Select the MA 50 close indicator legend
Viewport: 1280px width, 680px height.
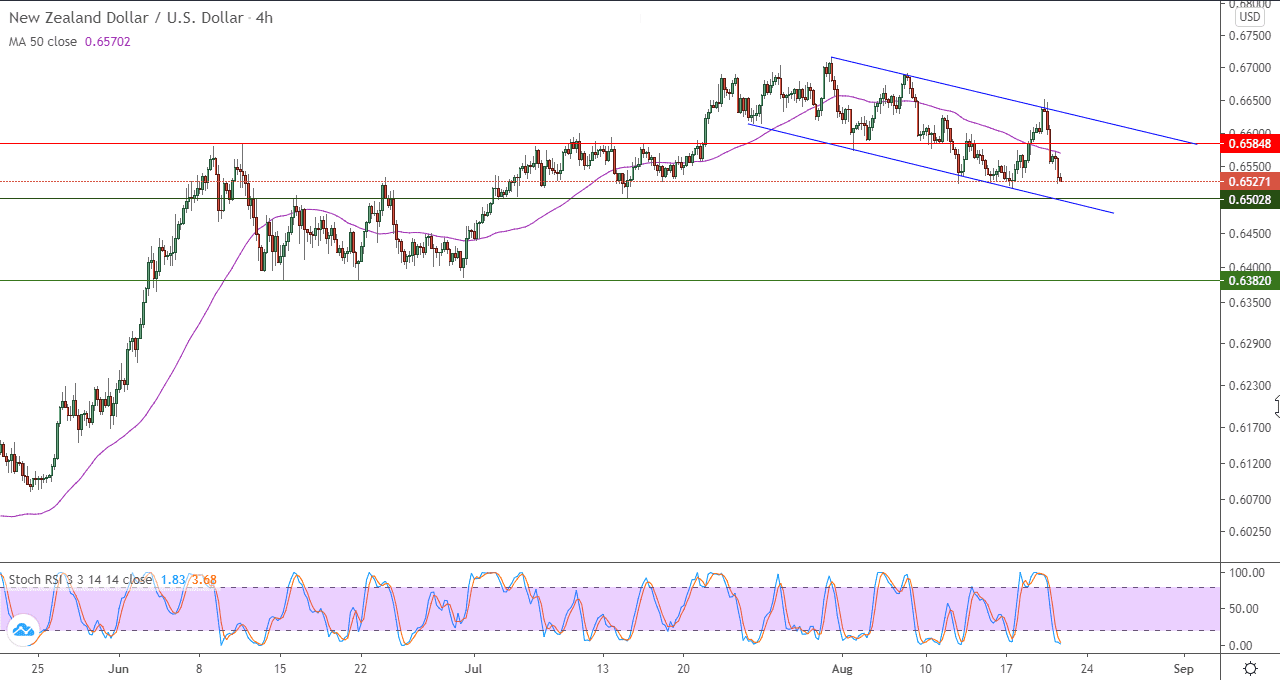[x=44, y=42]
